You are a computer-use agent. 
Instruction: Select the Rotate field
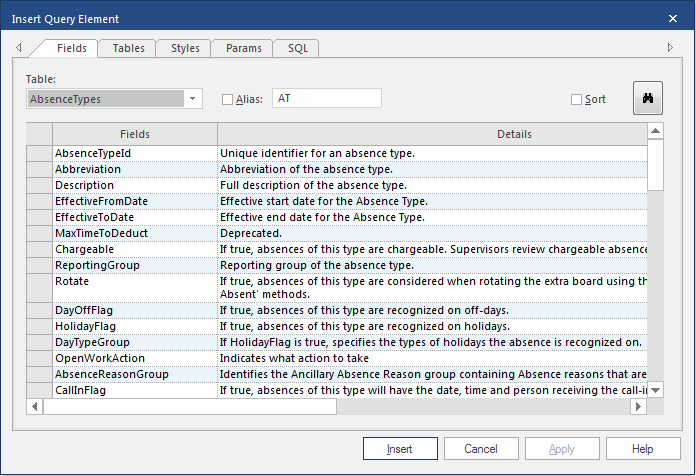[x=135, y=288]
